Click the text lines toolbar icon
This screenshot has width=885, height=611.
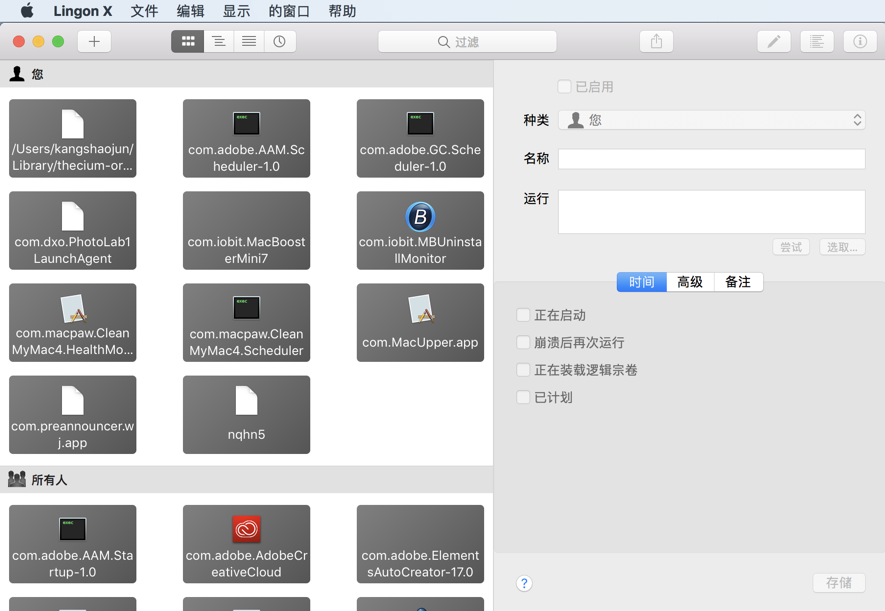817,42
